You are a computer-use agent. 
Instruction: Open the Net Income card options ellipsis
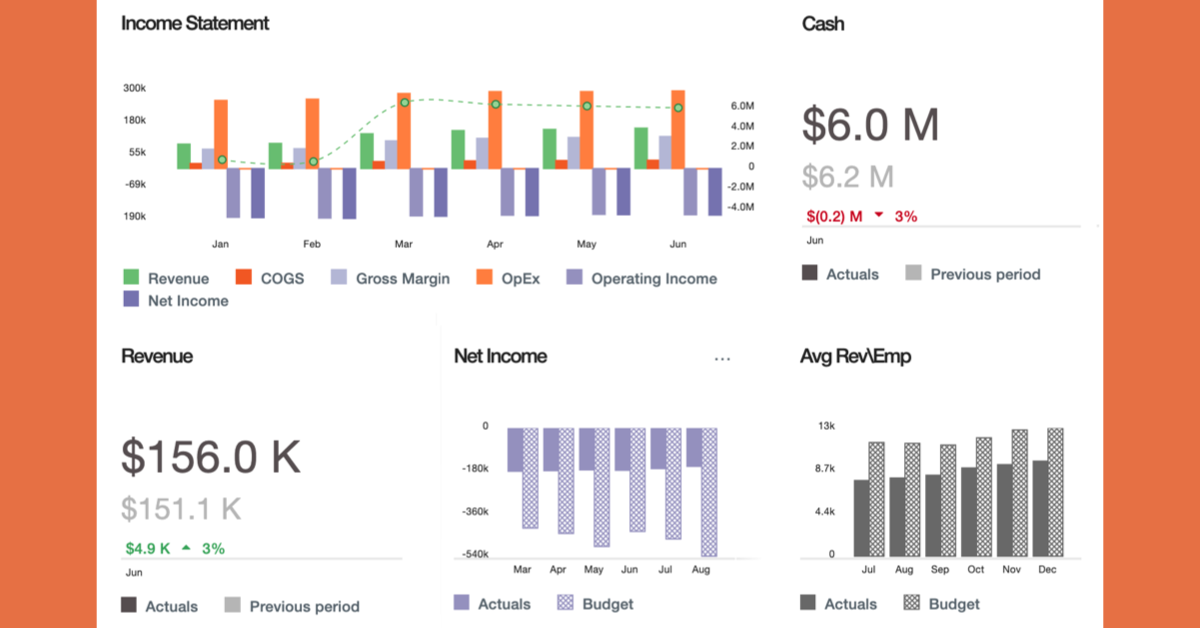click(x=722, y=358)
